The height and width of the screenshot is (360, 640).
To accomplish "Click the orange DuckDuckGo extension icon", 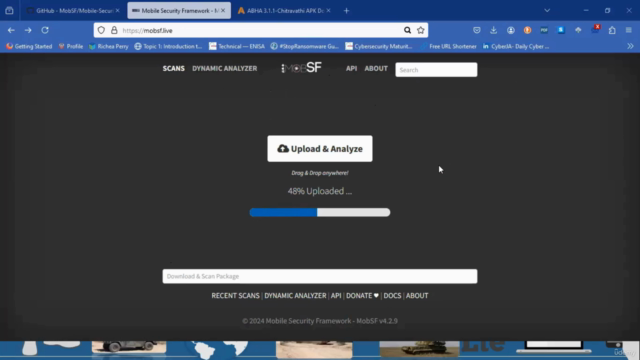I will click(x=527, y=30).
